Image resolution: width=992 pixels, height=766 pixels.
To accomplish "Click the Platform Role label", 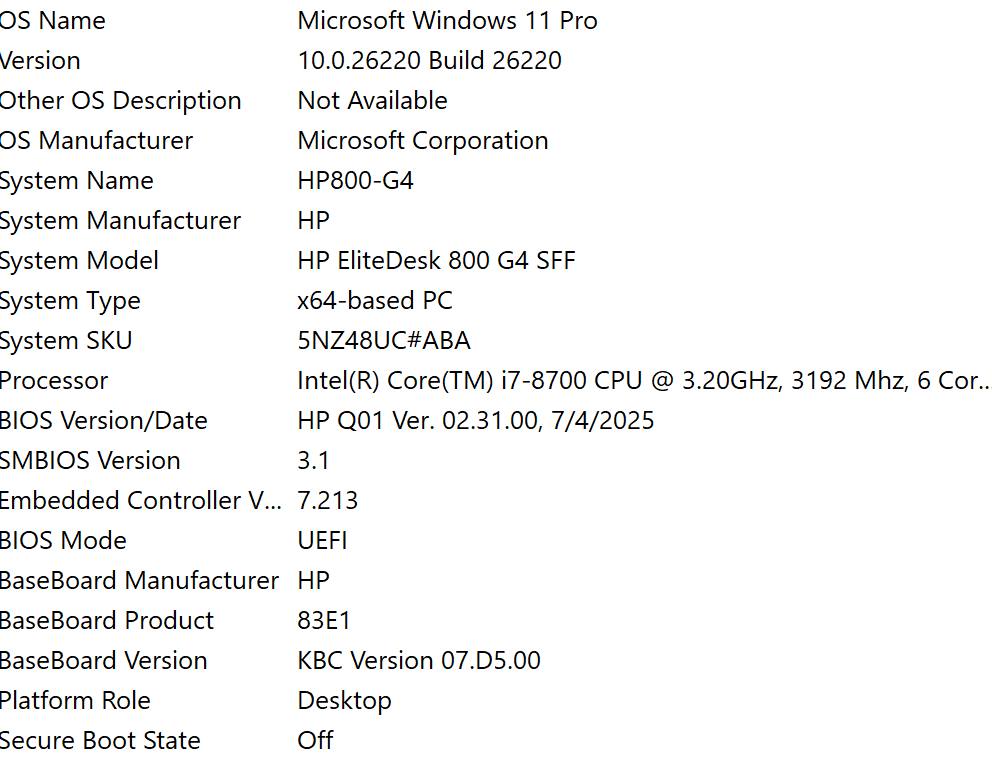I will point(75,701).
